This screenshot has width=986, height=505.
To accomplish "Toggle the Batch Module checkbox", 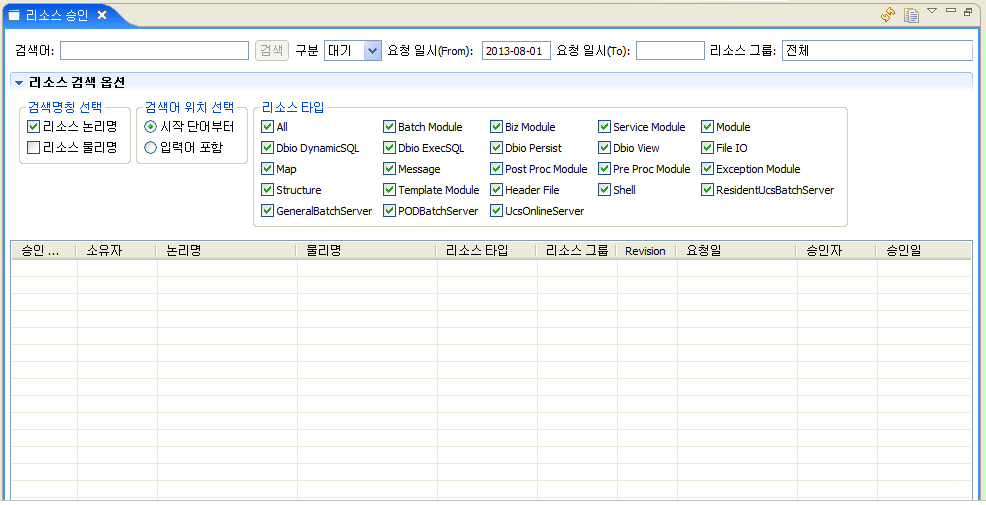I will [x=389, y=127].
